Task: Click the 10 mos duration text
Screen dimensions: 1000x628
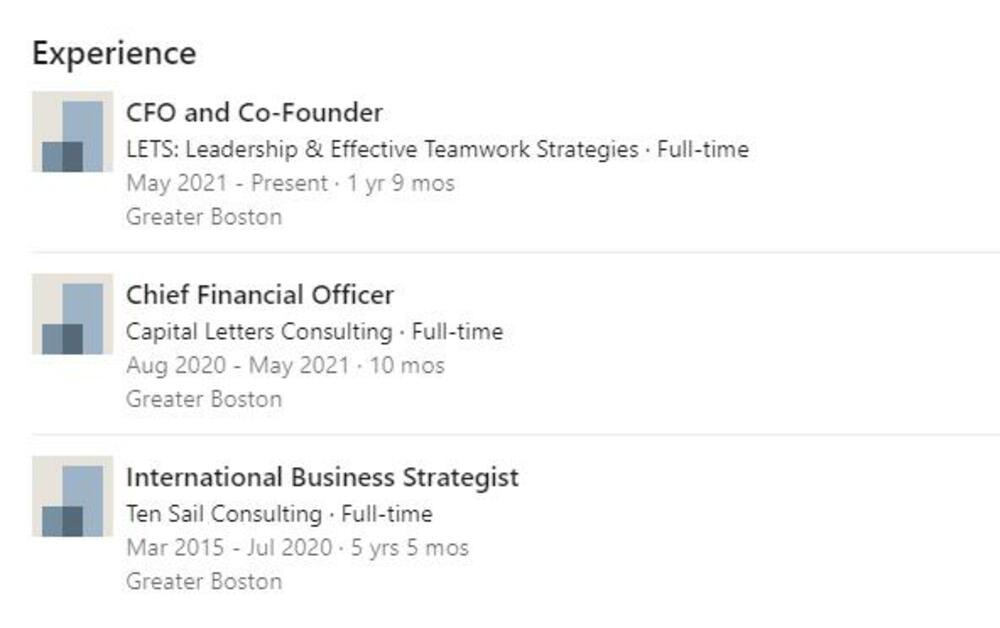Action: pyautogui.click(x=407, y=366)
